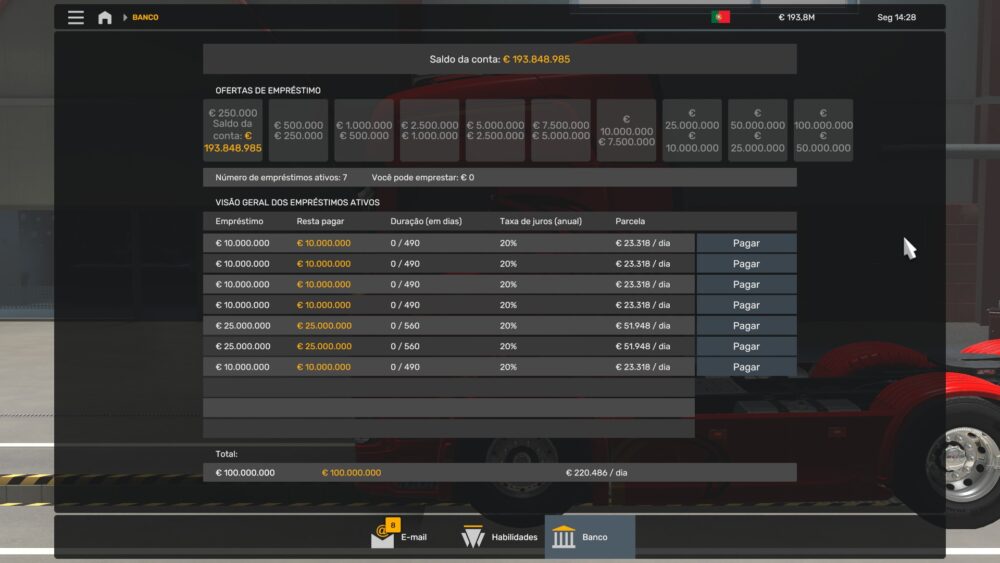The height and width of the screenshot is (563, 1000).
Task: Select the €1.000.000 / €500.000 loan offer tile
Action: 364,130
